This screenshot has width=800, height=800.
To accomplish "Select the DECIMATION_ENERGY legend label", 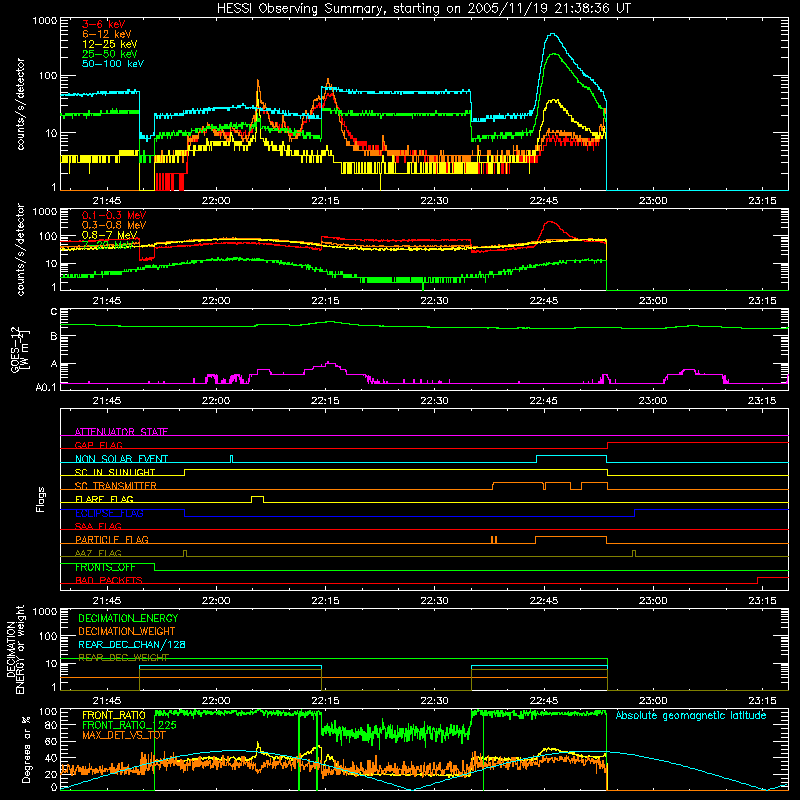I will tap(128, 618).
